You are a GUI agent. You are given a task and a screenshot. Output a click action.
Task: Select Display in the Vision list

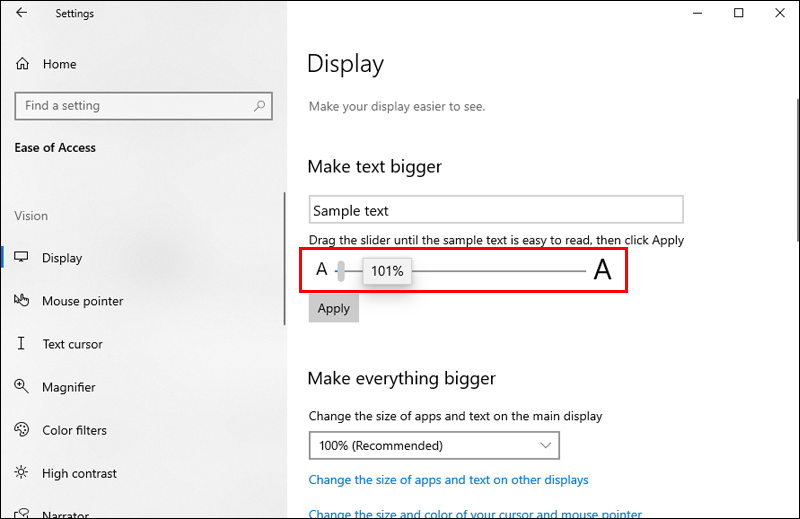(x=62, y=258)
